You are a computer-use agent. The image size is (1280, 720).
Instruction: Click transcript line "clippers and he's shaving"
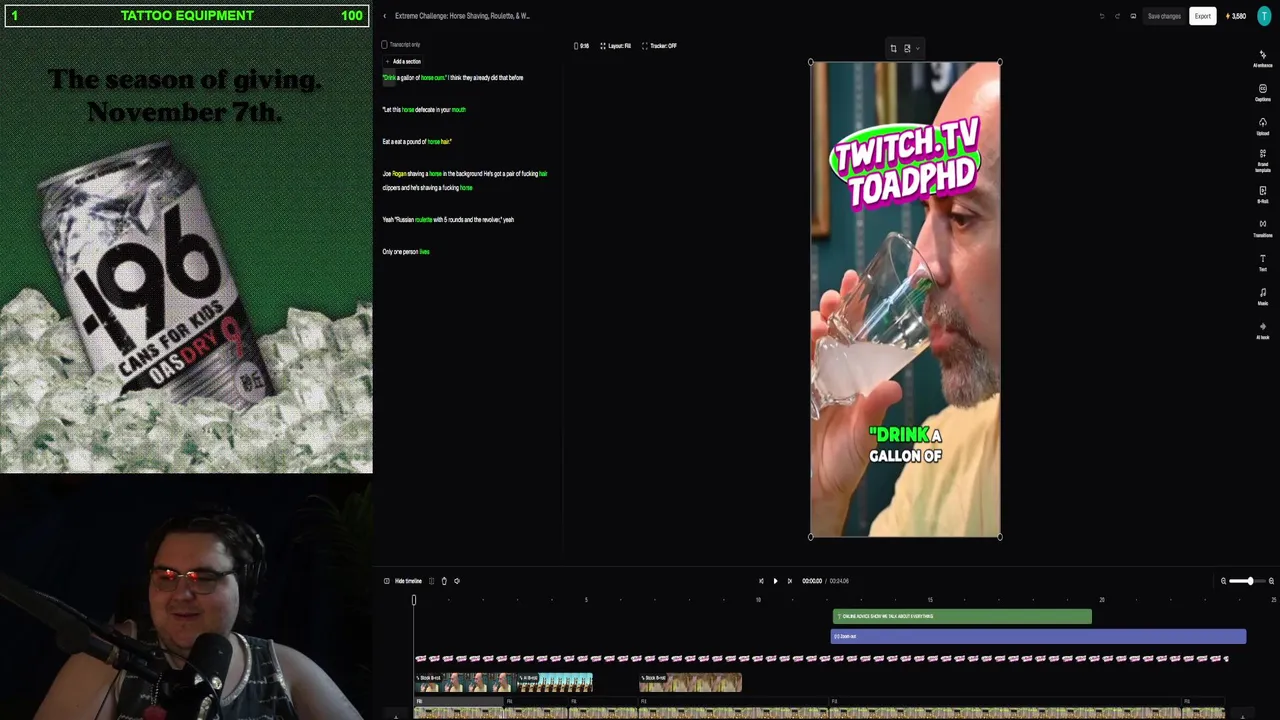[x=427, y=188]
